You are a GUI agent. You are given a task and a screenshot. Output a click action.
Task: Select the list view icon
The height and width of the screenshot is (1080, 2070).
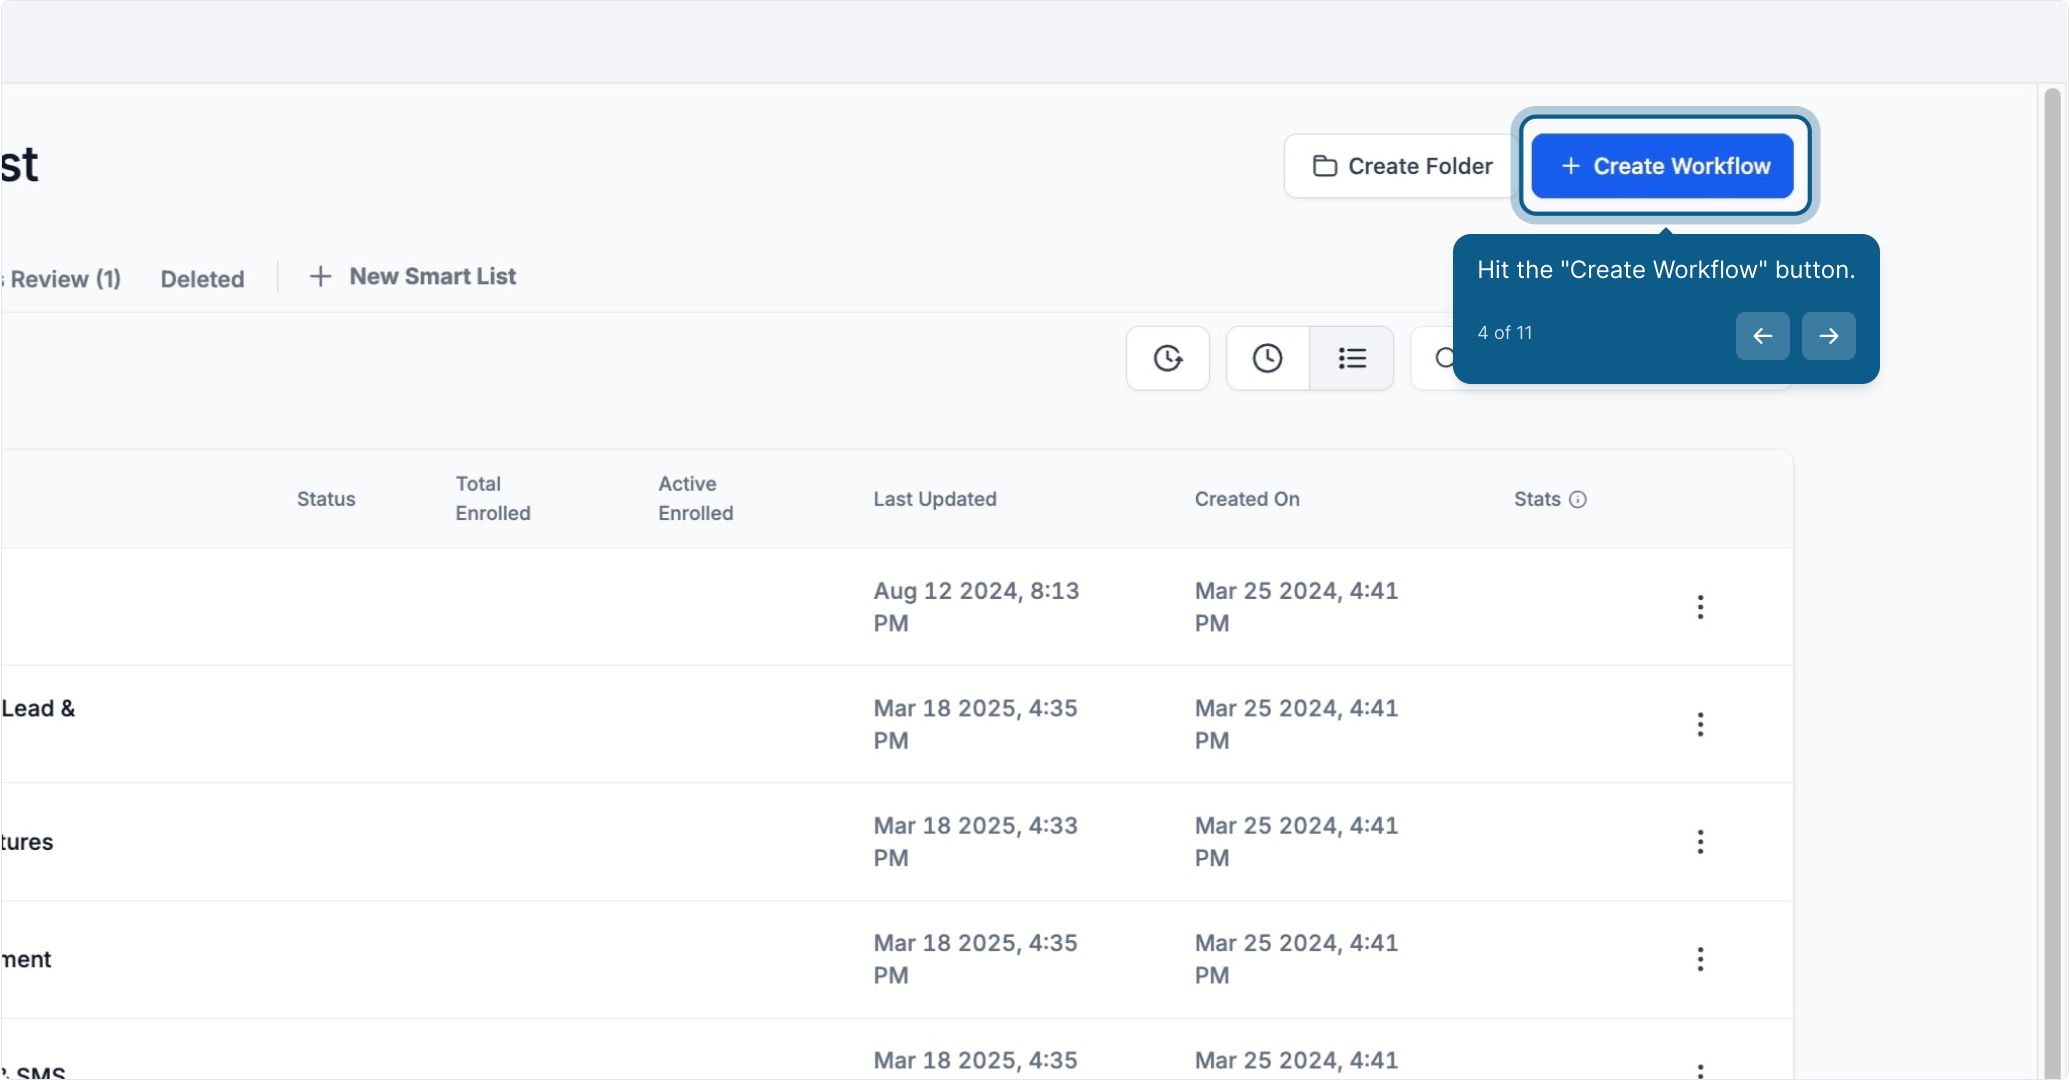click(x=1351, y=358)
